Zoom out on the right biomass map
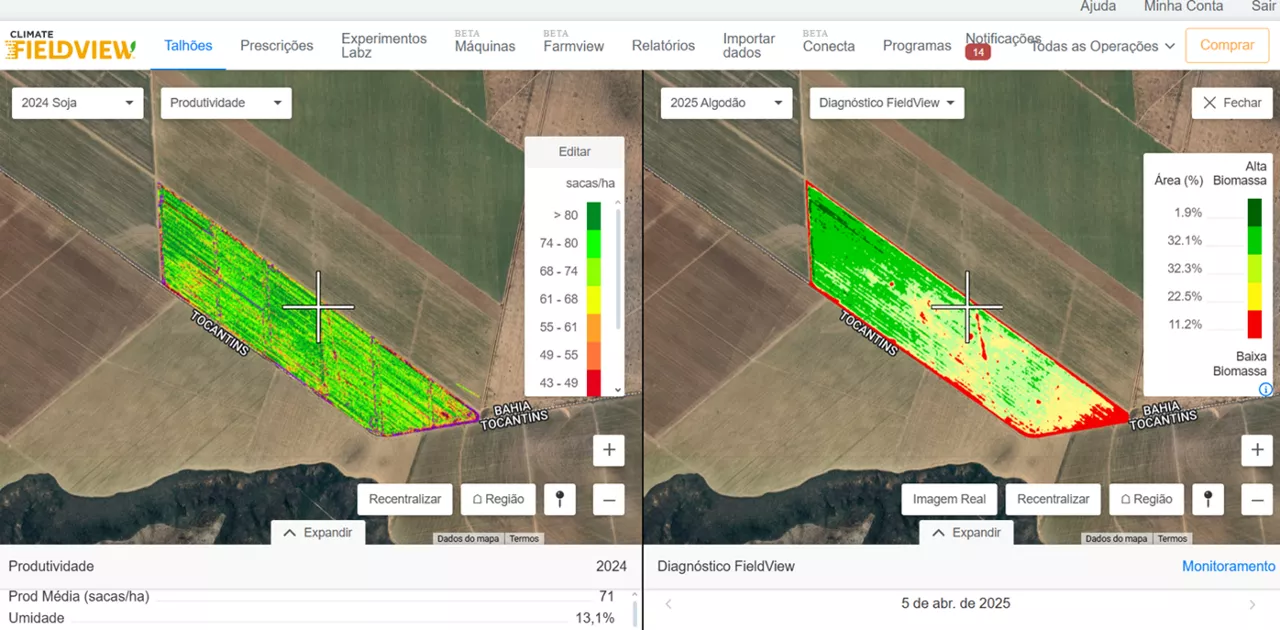The image size is (1280, 630). coord(1257,500)
